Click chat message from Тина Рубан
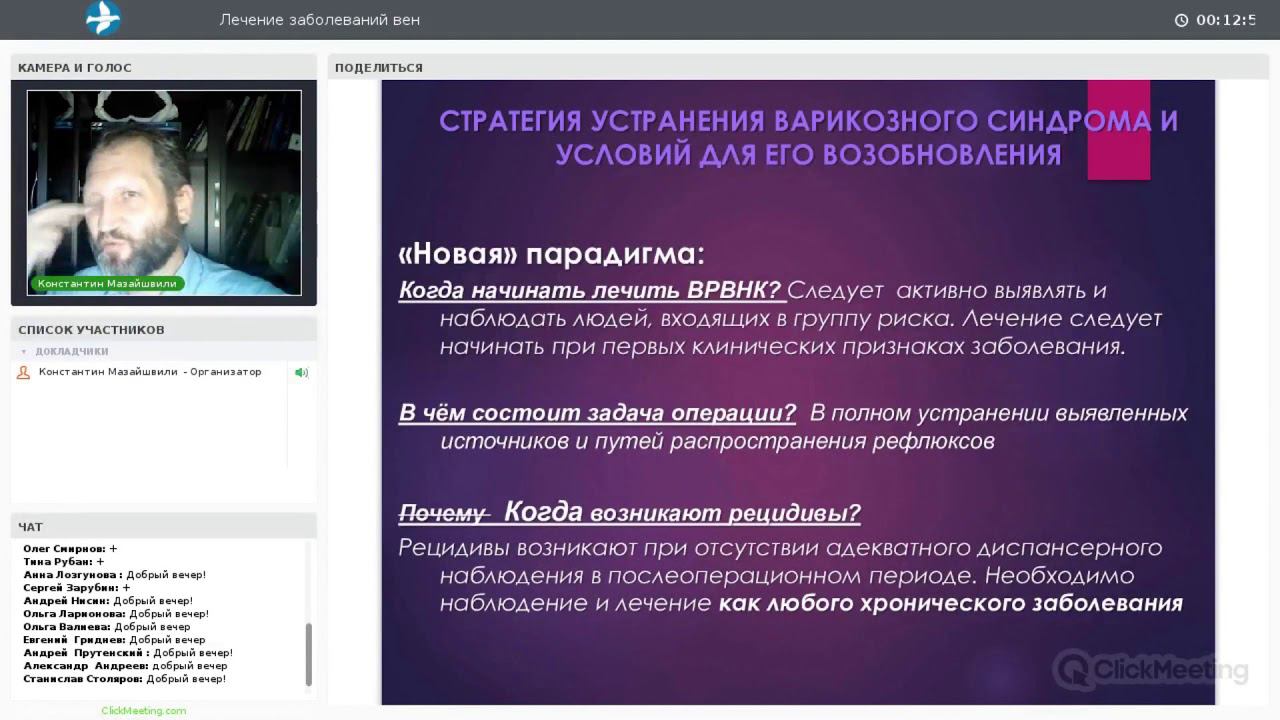 coord(64,562)
